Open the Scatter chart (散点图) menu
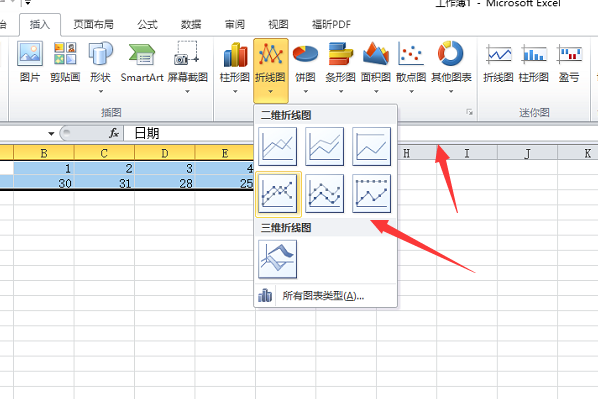The height and width of the screenshot is (399, 598). (x=411, y=67)
